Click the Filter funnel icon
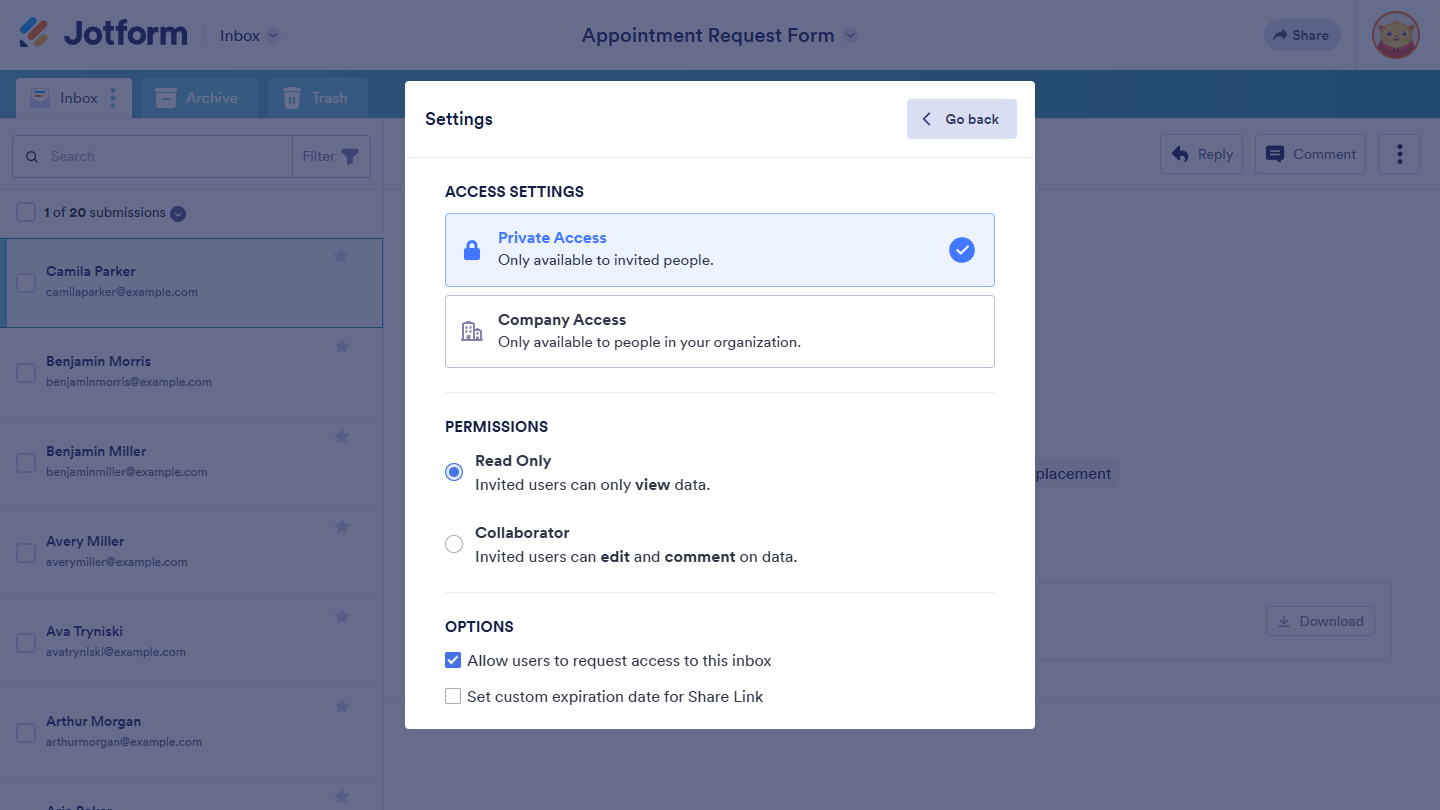 (x=350, y=156)
